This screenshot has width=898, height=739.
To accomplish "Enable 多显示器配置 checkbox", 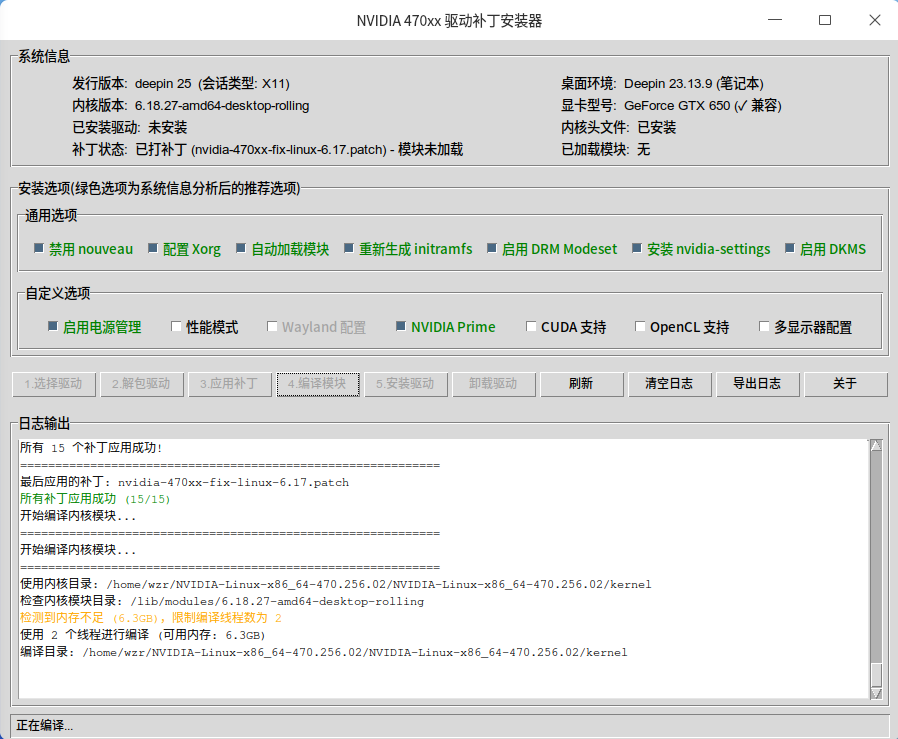I will point(764,327).
